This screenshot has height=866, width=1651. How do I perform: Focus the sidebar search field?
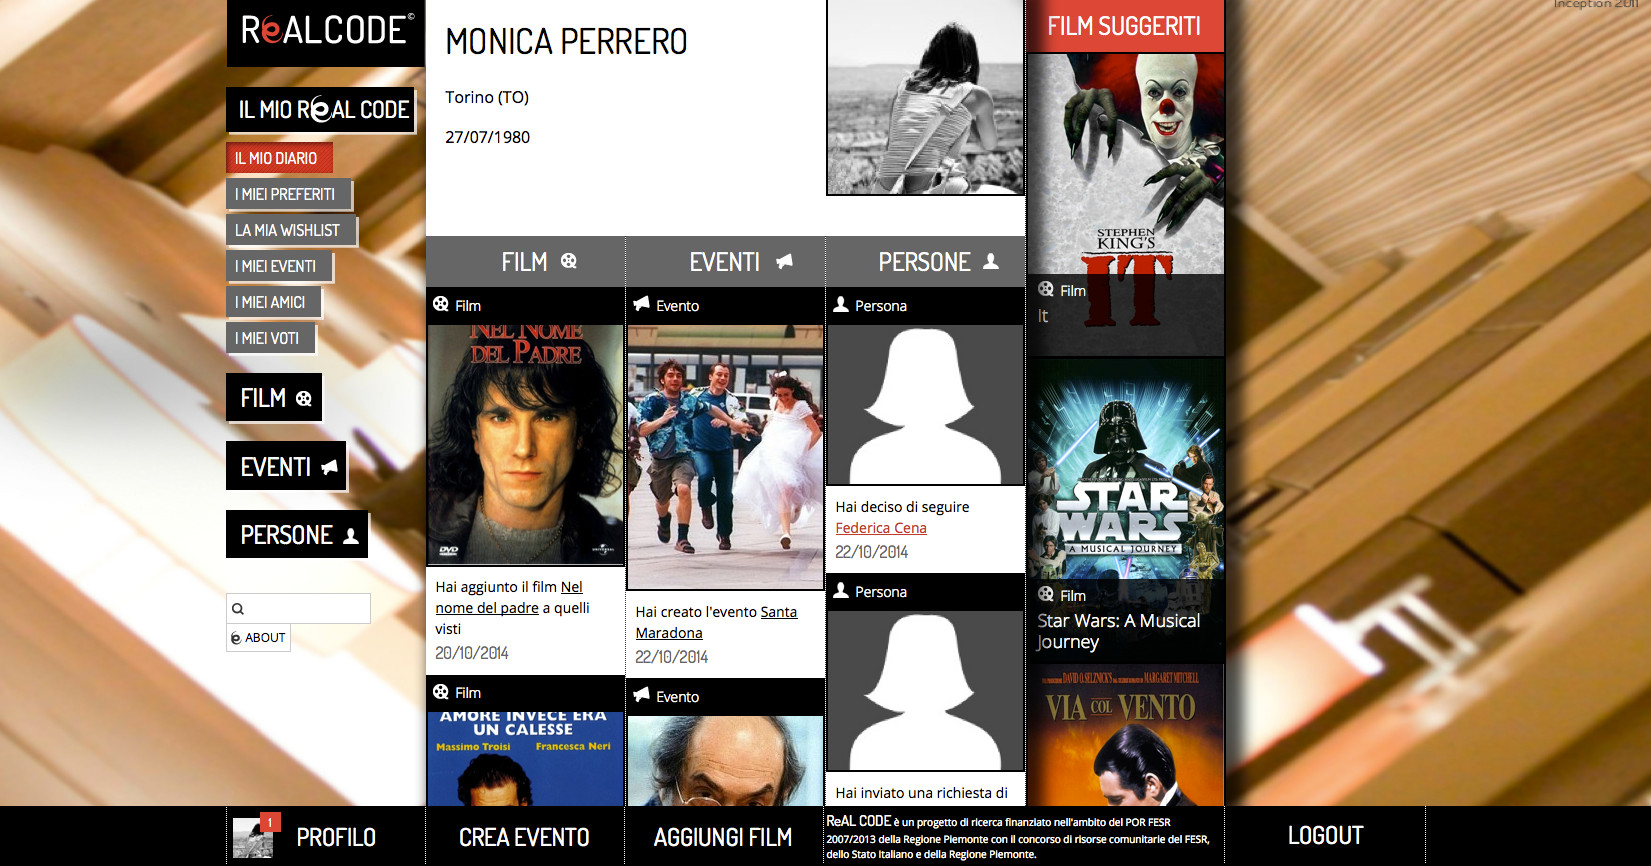(x=298, y=608)
